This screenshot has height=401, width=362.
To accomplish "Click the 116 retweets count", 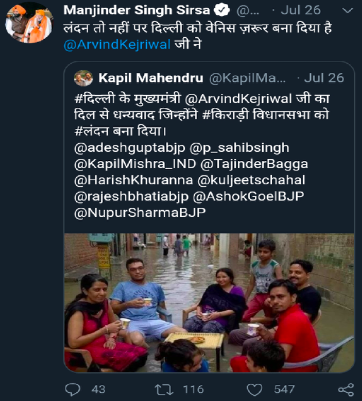I will click(193, 389).
